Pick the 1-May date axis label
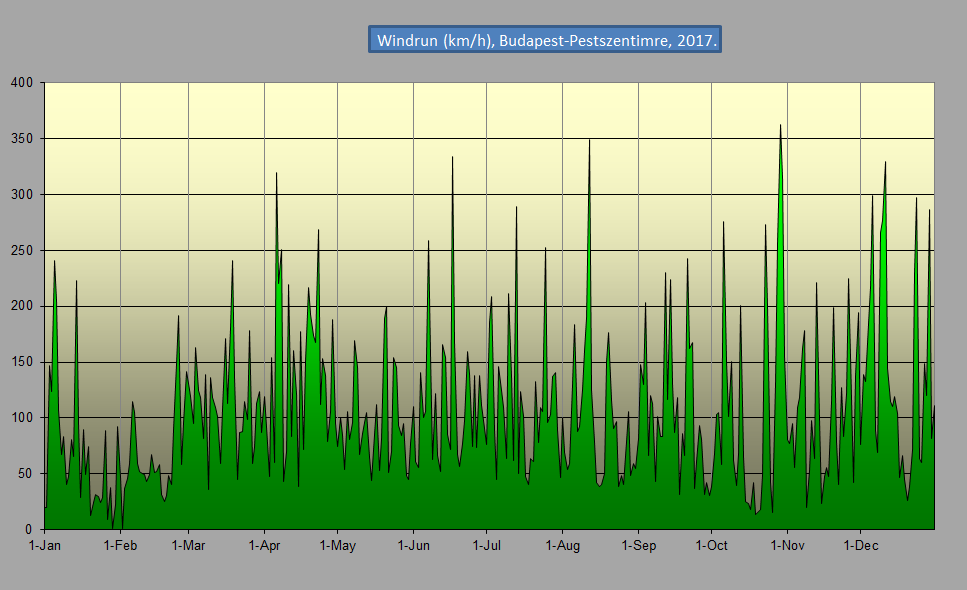Viewport: 967px width, 590px height. pyautogui.click(x=337, y=546)
